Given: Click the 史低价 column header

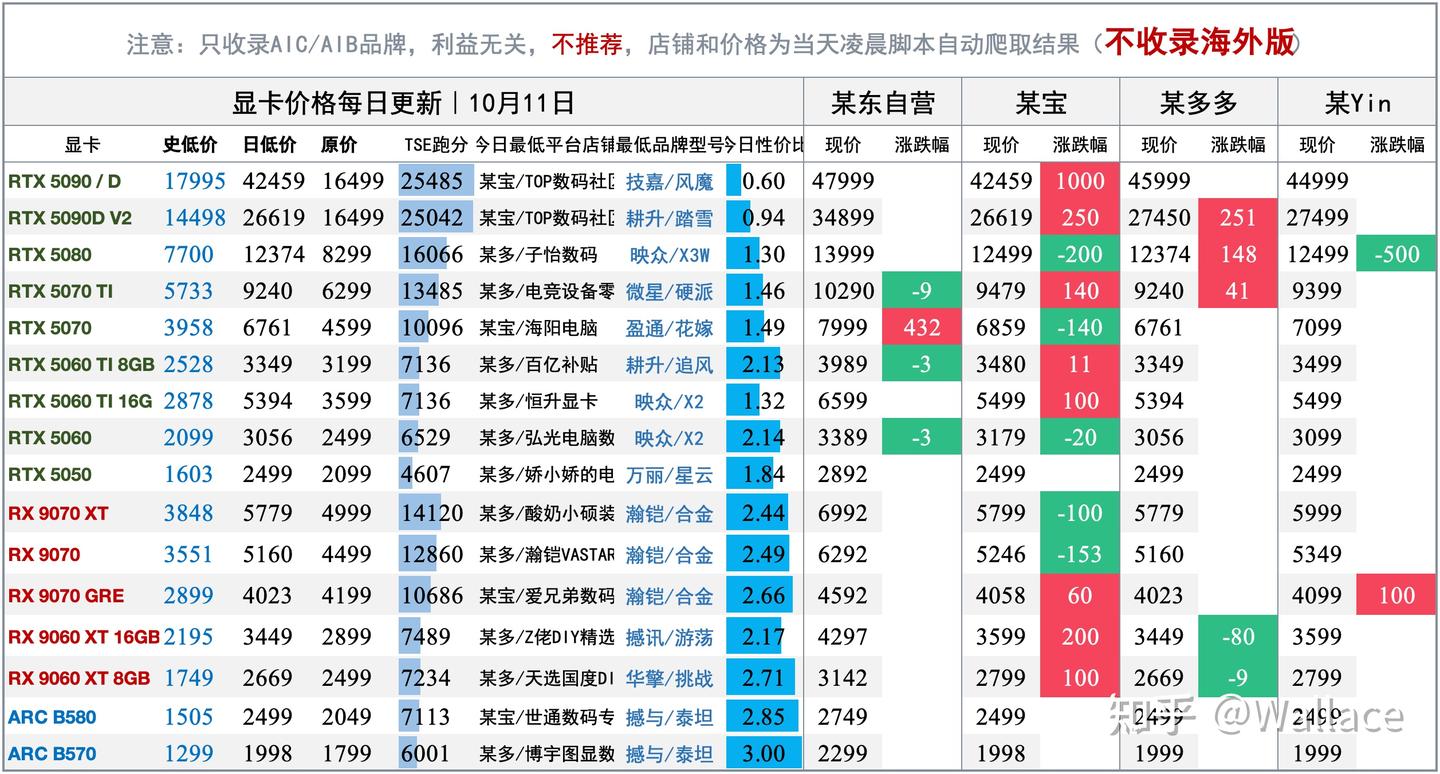Looking at the screenshot, I should coord(190,145).
